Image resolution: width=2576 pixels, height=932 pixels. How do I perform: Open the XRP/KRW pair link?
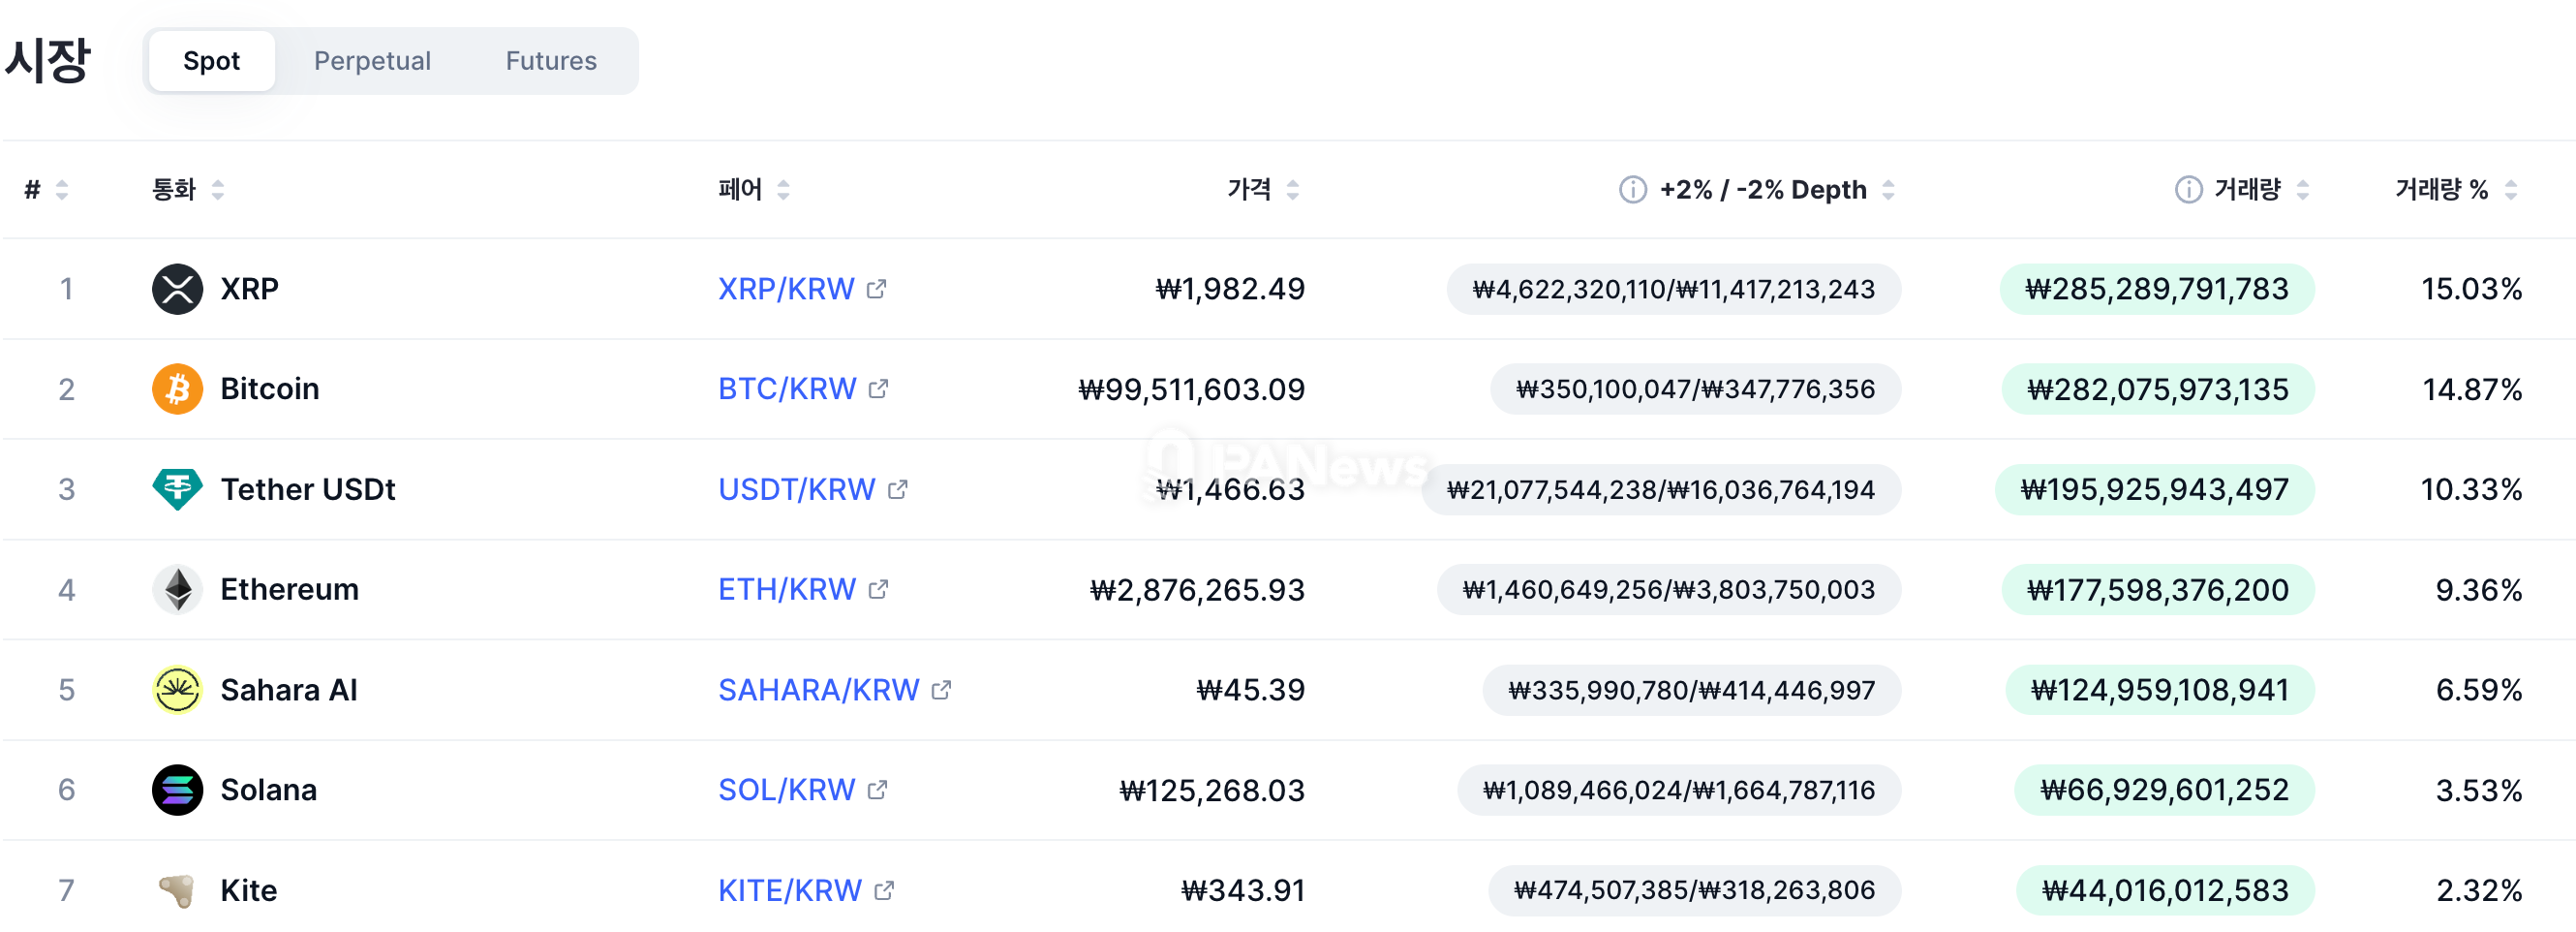[x=786, y=289]
